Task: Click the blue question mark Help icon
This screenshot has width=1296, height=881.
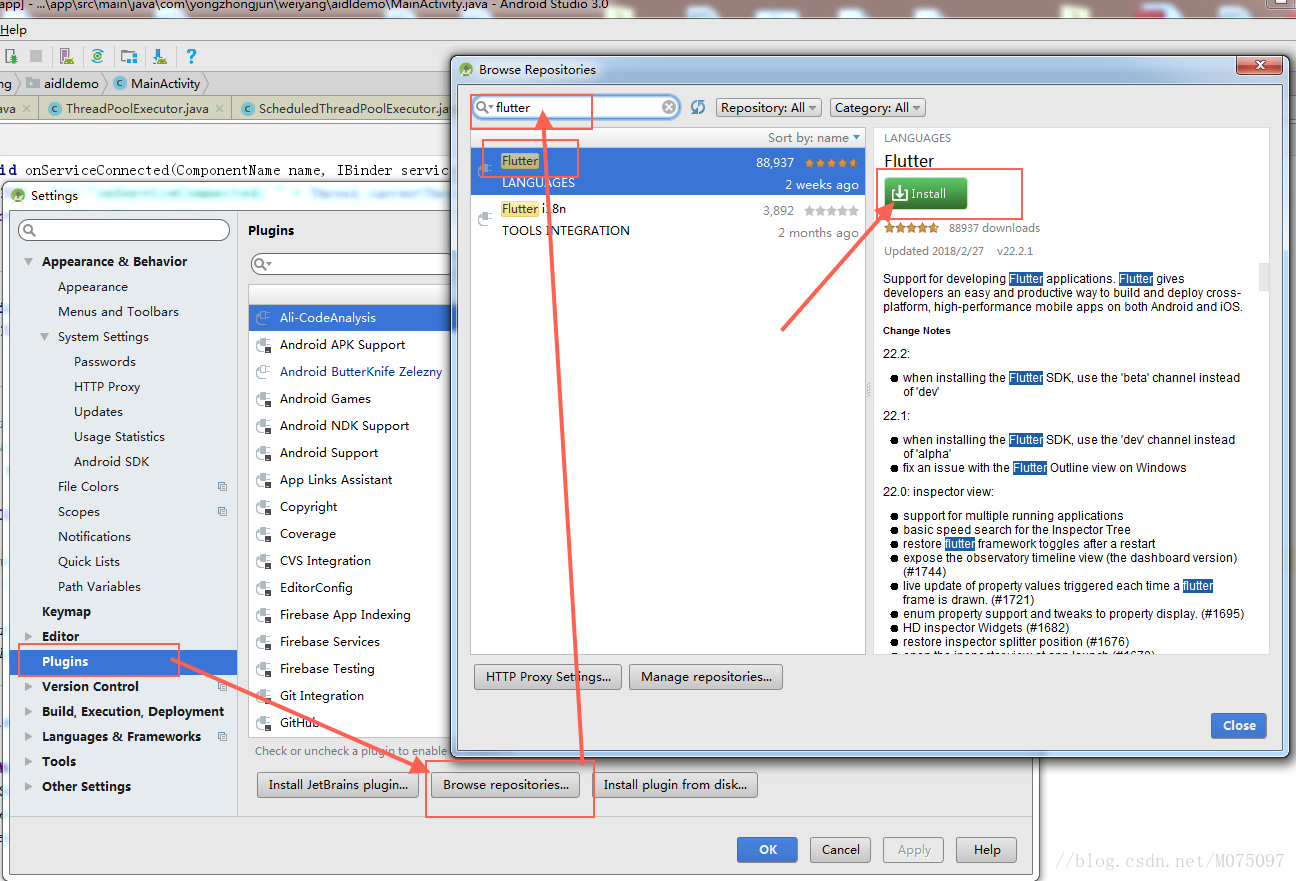Action: (x=191, y=56)
